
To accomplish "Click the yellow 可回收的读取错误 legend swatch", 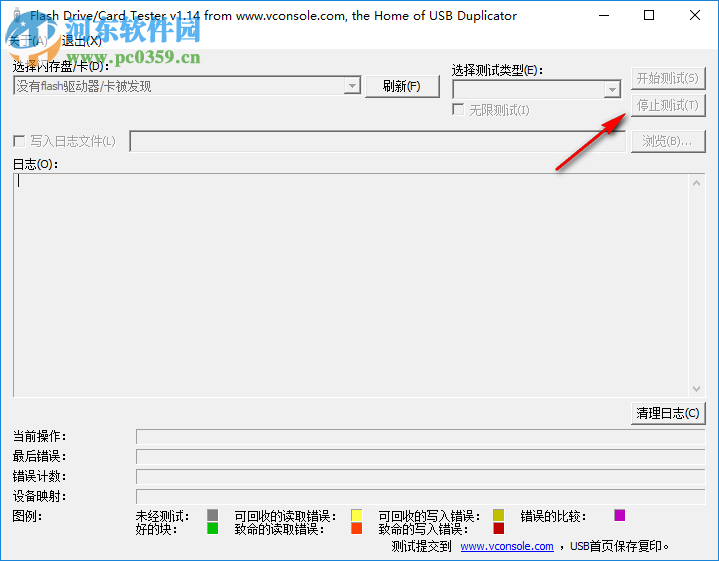I will click(x=356, y=515).
